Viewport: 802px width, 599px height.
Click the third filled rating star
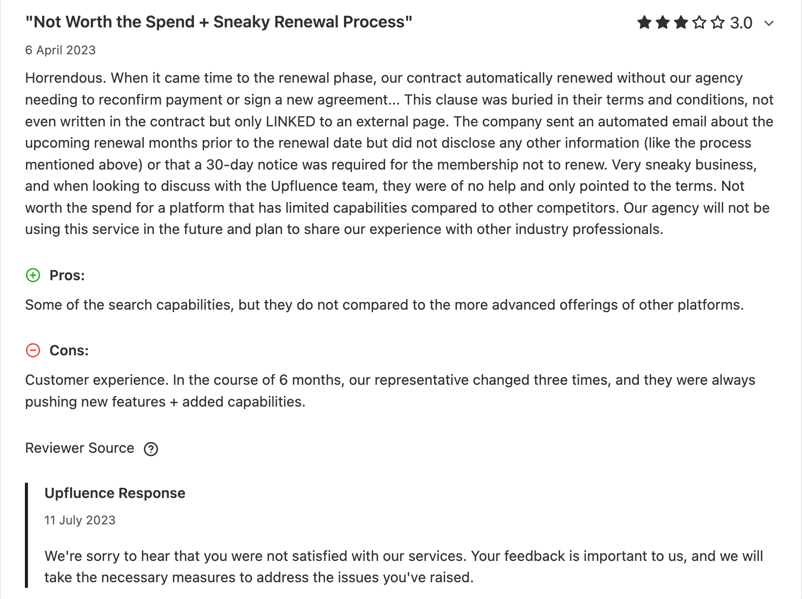[x=681, y=23]
